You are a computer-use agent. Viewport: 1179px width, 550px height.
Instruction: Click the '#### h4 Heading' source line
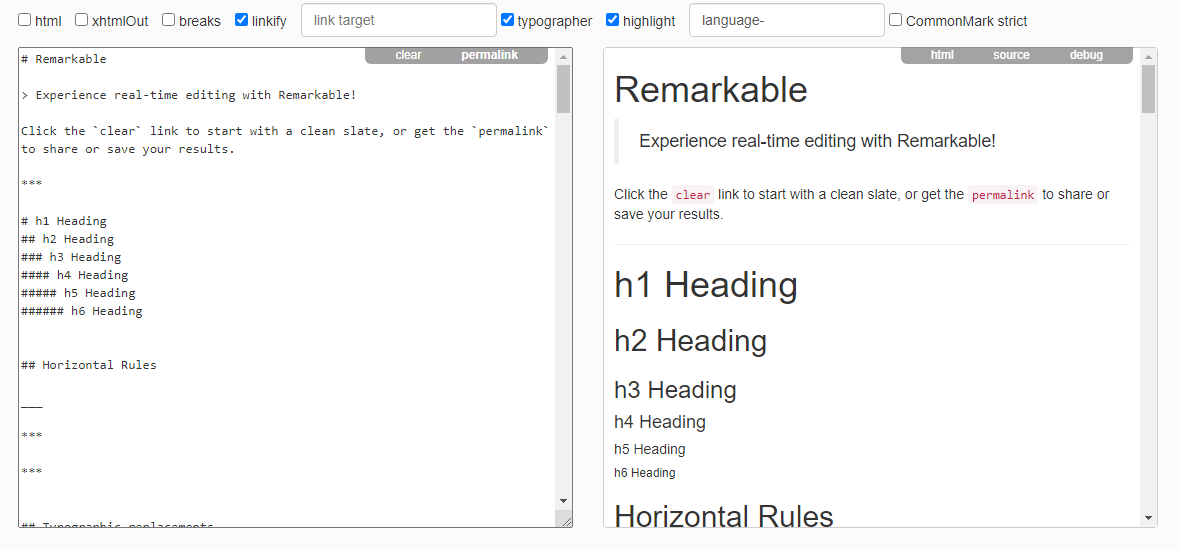pos(74,275)
